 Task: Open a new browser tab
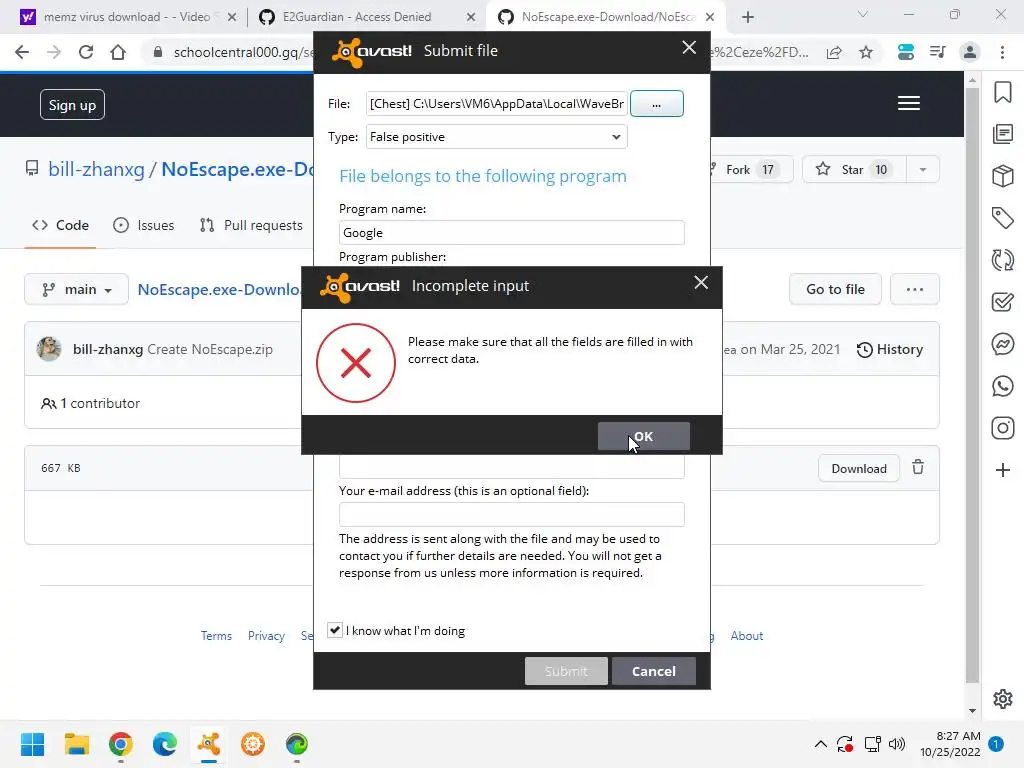point(748,17)
